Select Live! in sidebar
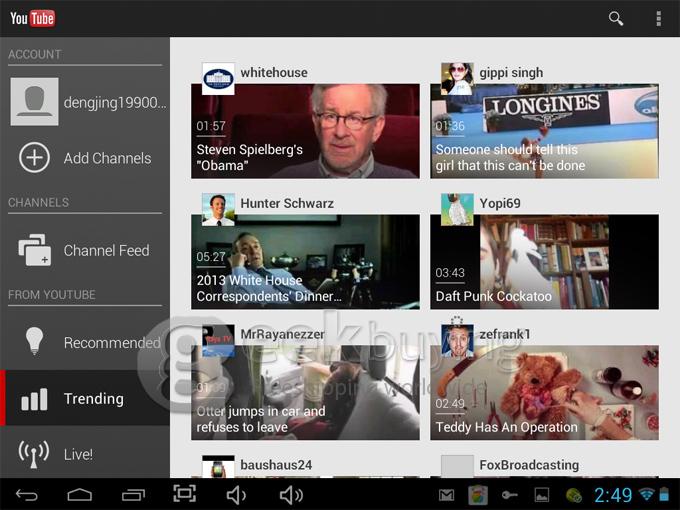Image resolution: width=680 pixels, height=510 pixels. [x=85, y=454]
